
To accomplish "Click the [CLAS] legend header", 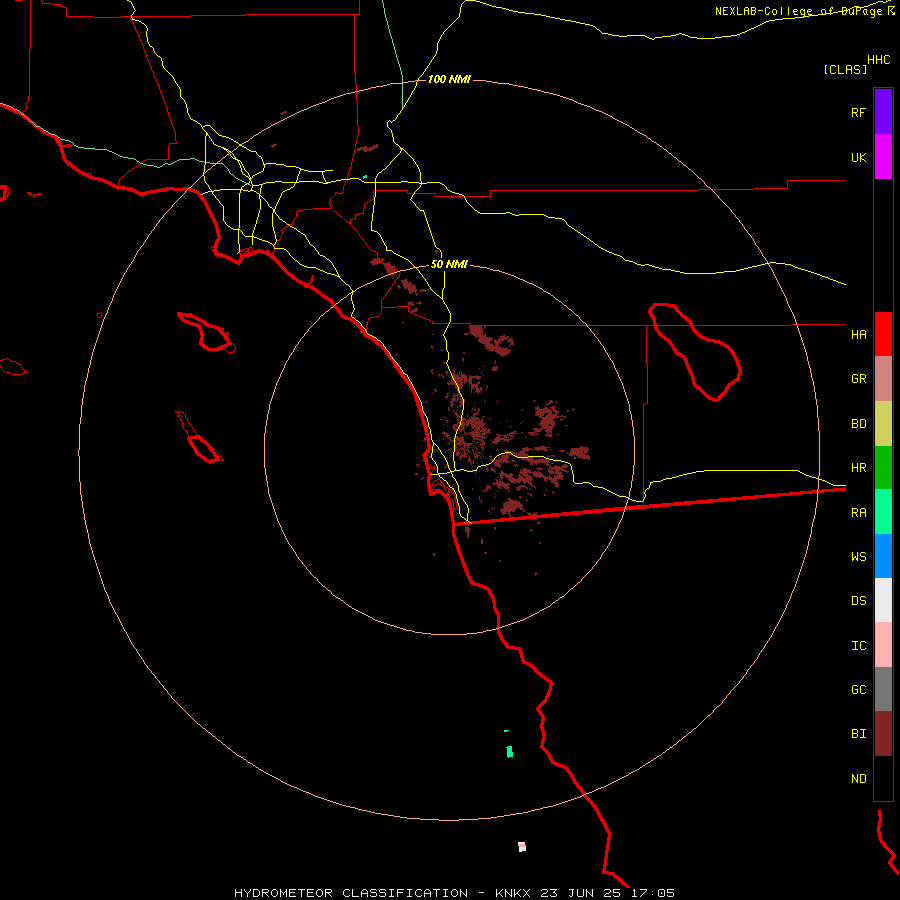I will click(845, 70).
